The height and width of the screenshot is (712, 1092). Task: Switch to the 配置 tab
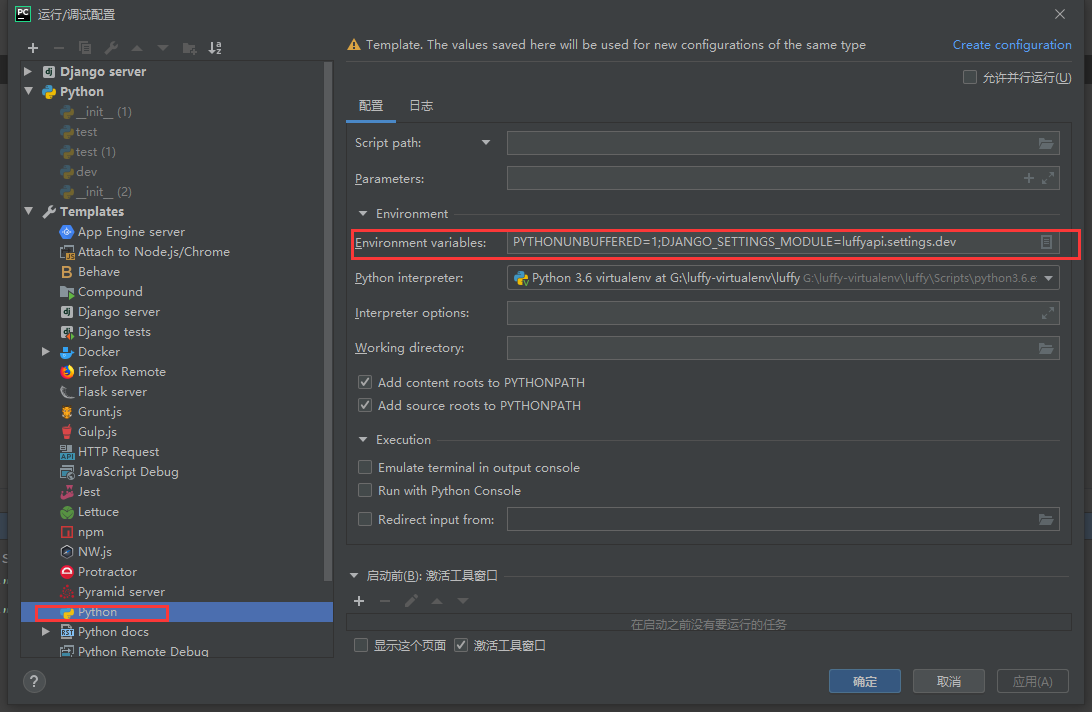(370, 106)
